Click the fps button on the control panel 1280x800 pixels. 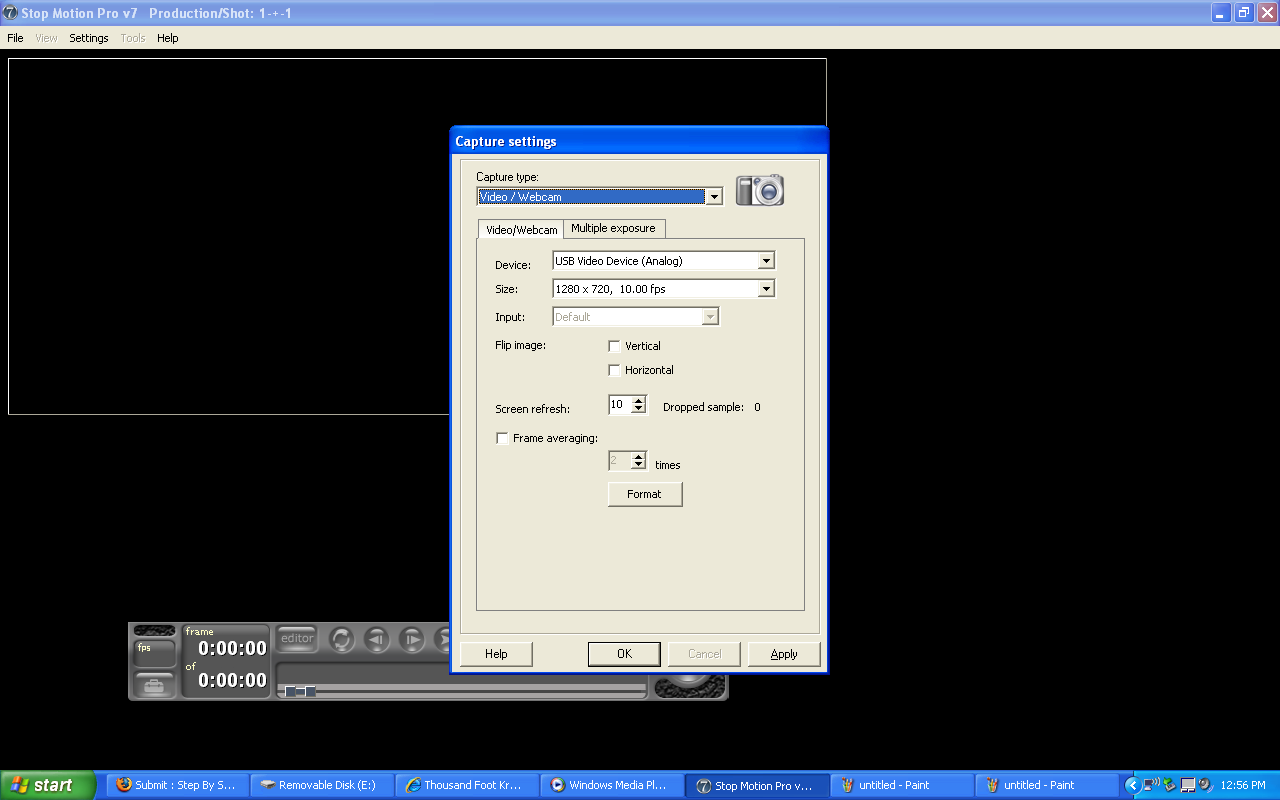154,653
